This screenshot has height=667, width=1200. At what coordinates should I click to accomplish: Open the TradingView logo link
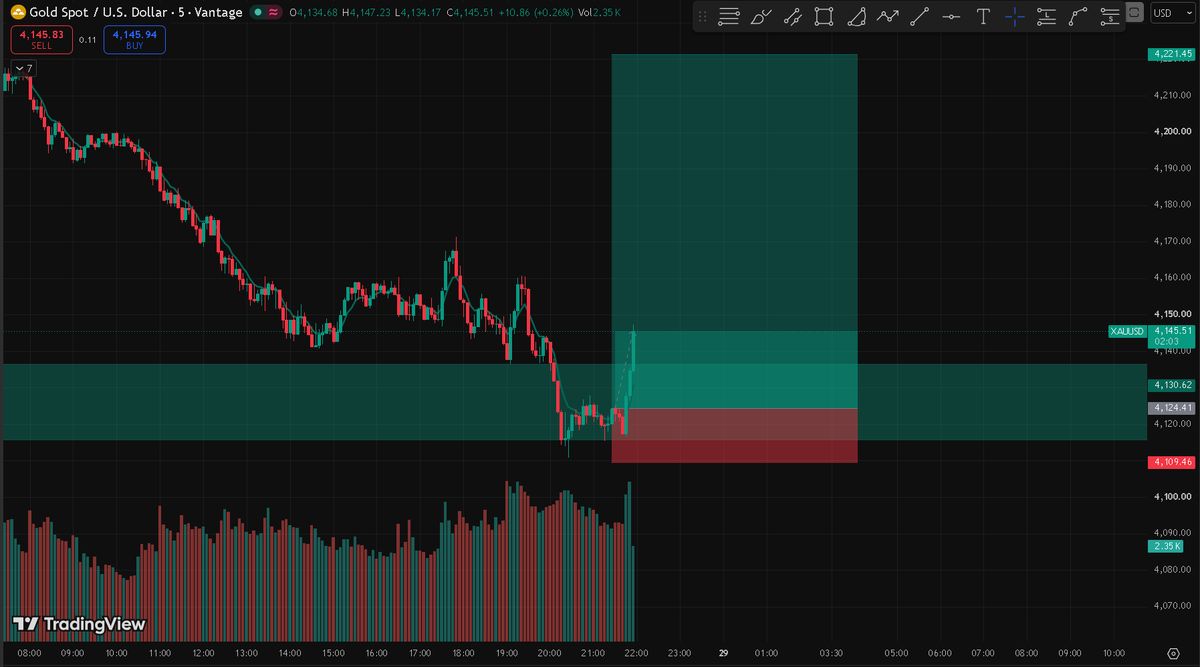(79, 624)
